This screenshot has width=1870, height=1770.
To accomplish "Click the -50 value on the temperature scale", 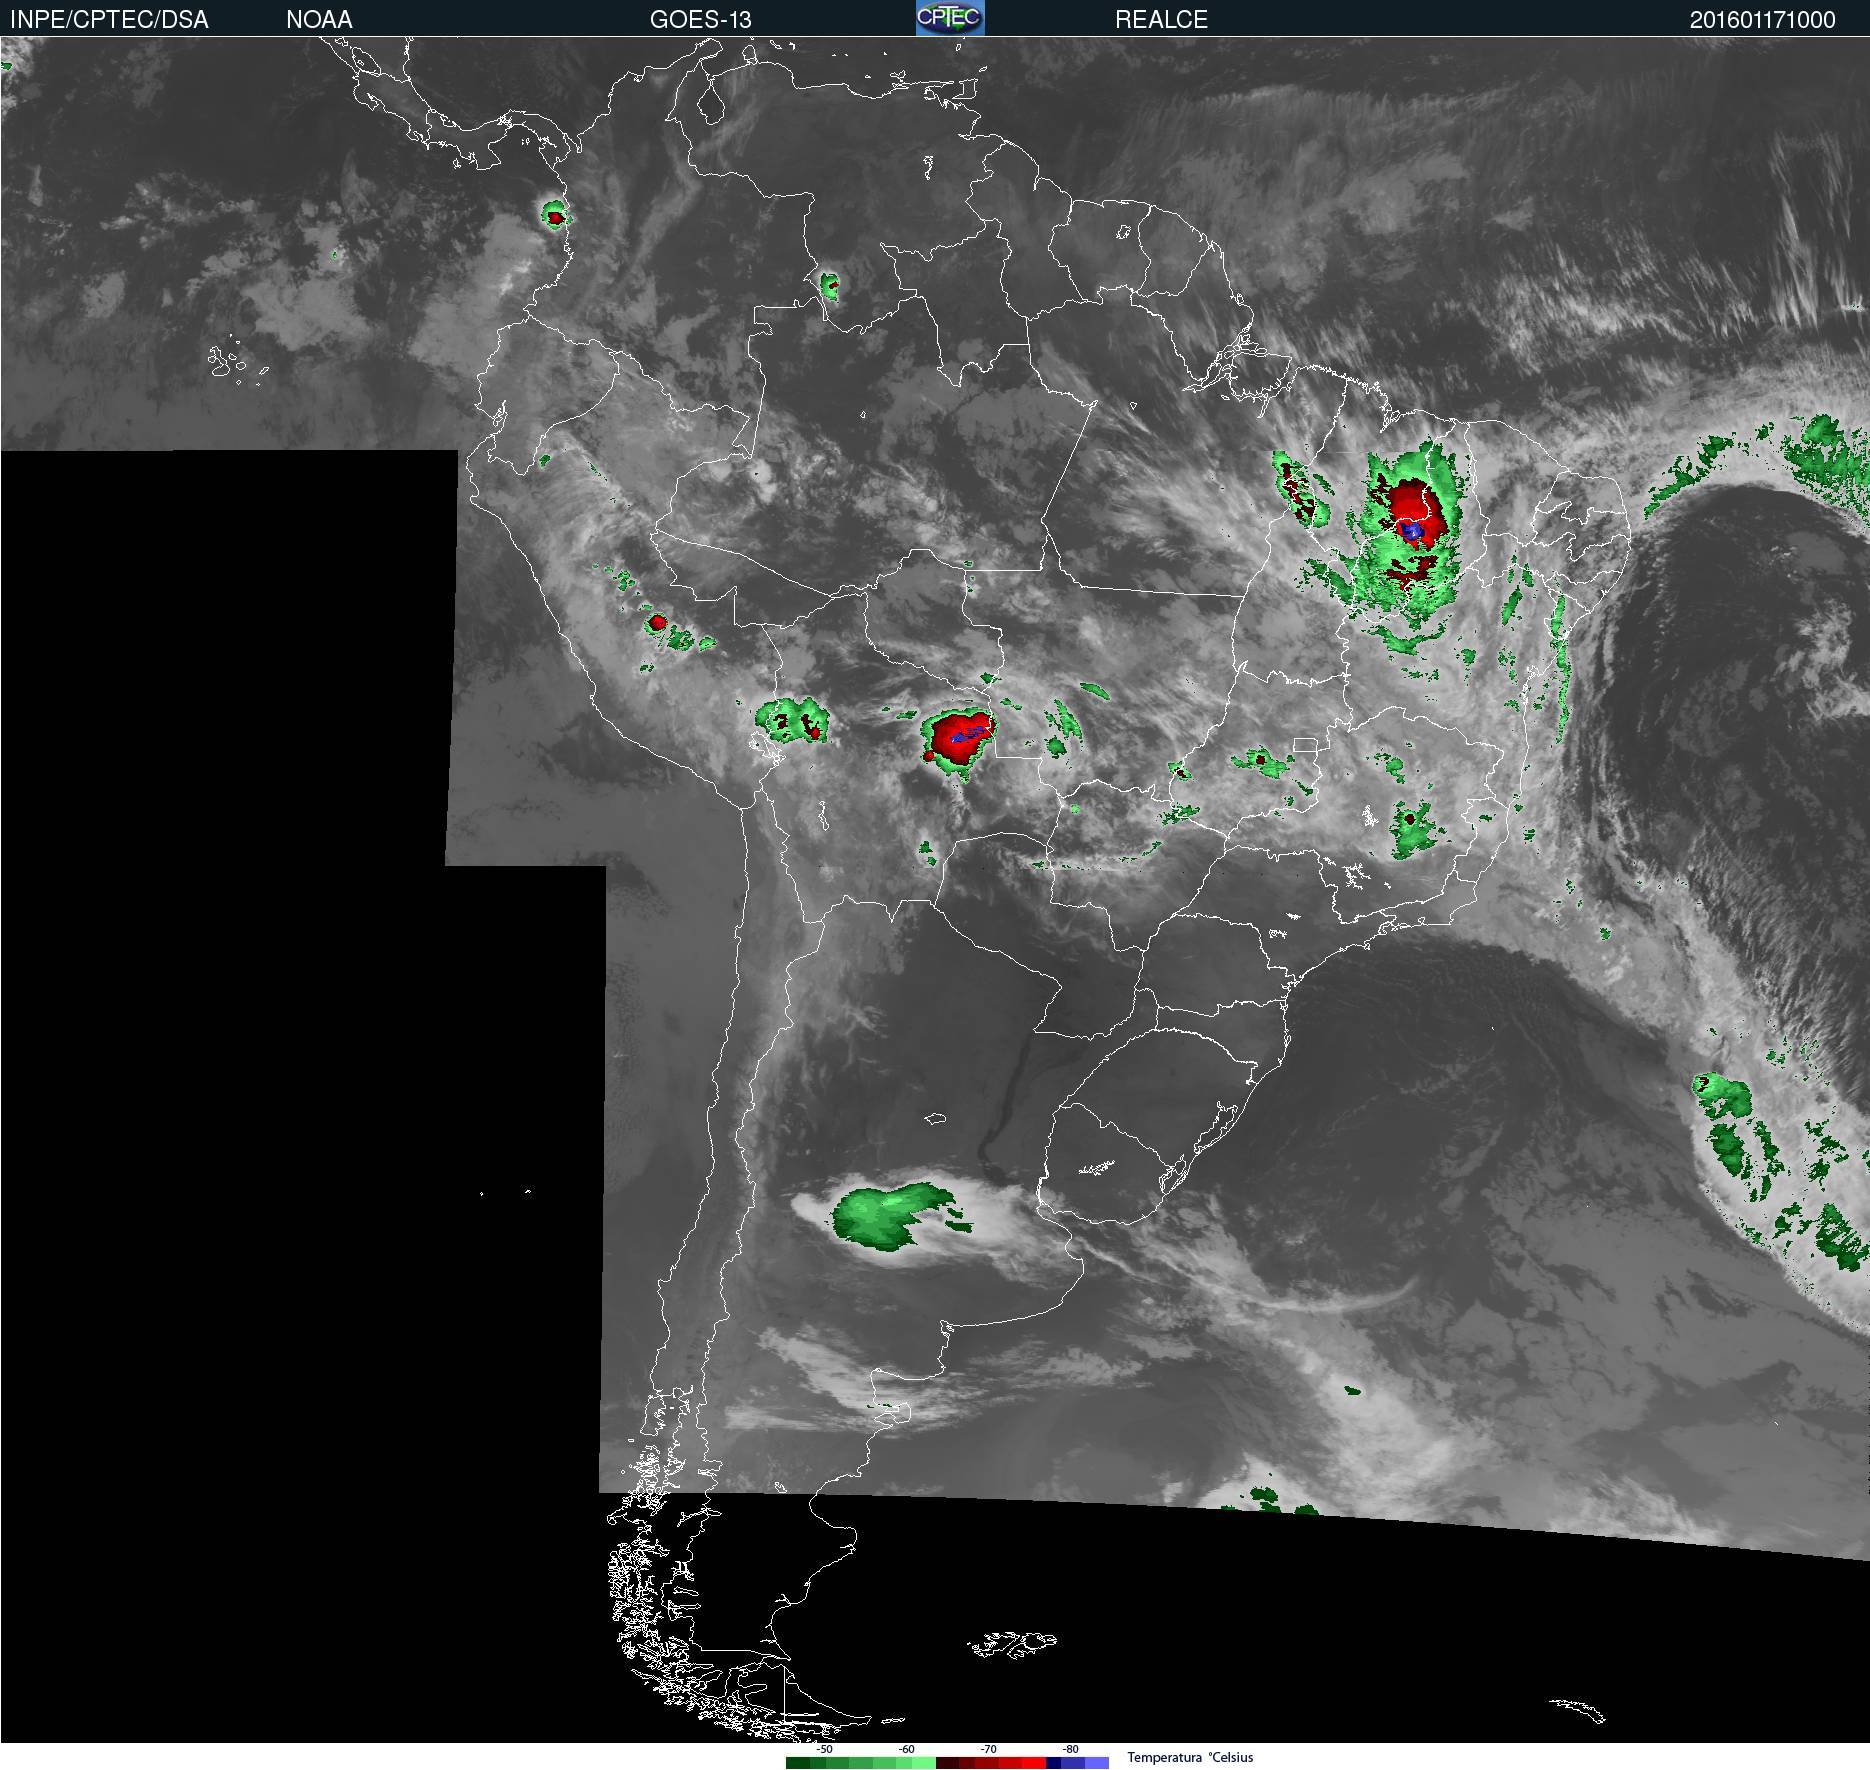I will [x=824, y=1749].
